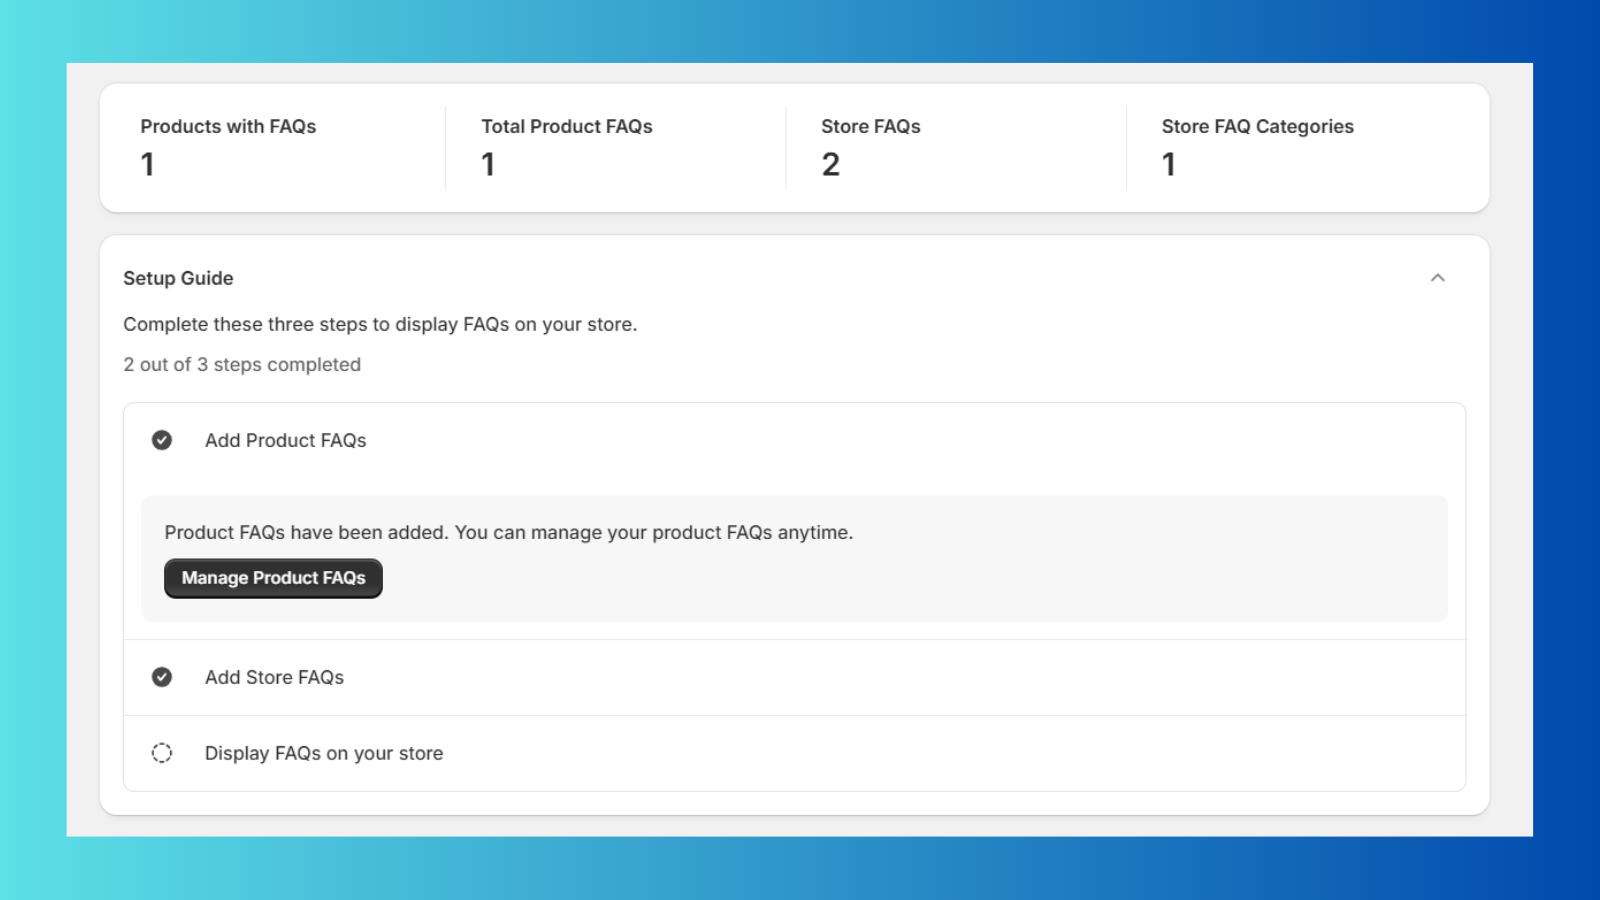Click the Products with FAQs stat label
The image size is (1600, 900).
point(228,127)
